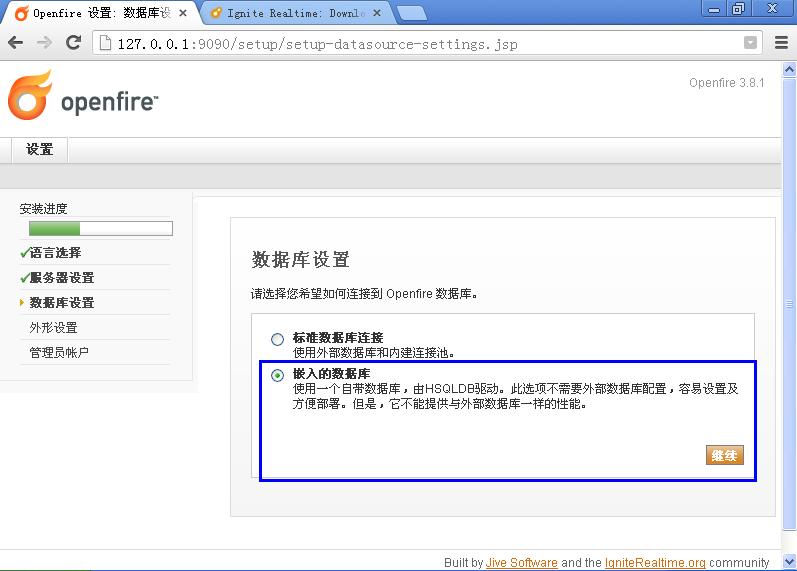Click 管理员帐户 step in sidebar
The height and width of the screenshot is (571, 797).
point(59,352)
